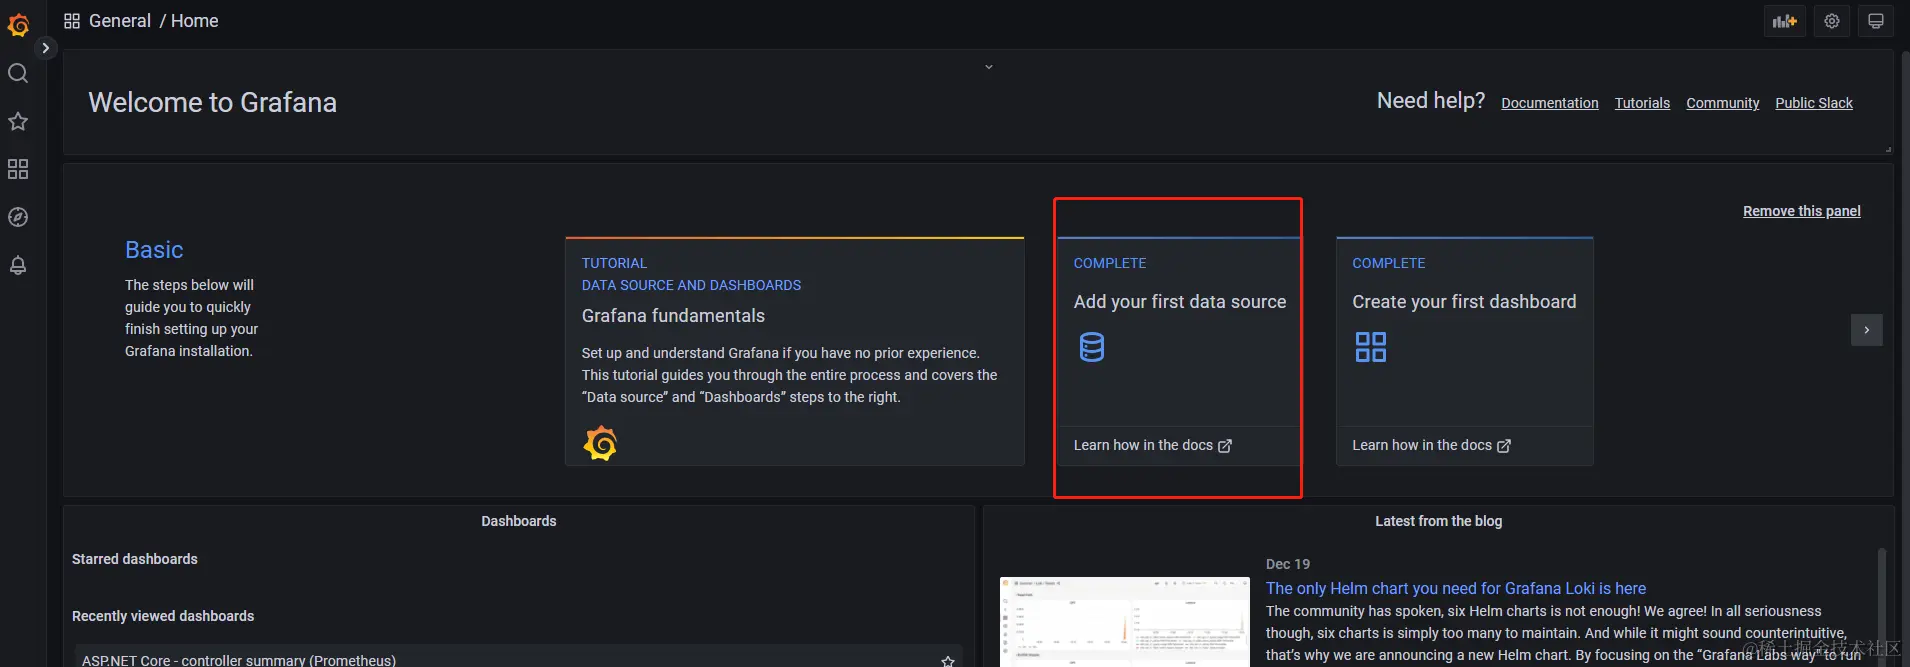Image resolution: width=1910 pixels, height=667 pixels.
Task: Click the Grafana logo in the tutorial card
Action: point(600,443)
